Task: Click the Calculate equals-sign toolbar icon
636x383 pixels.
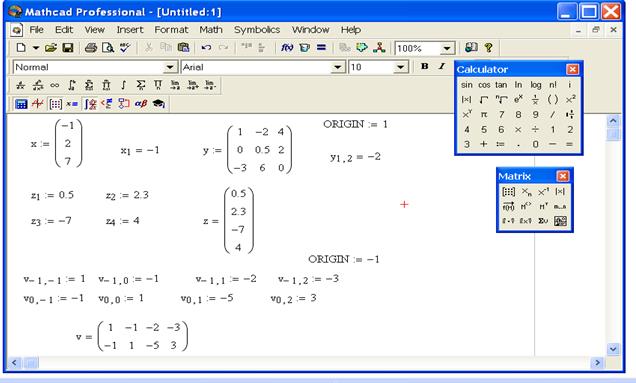Action: 321,48
